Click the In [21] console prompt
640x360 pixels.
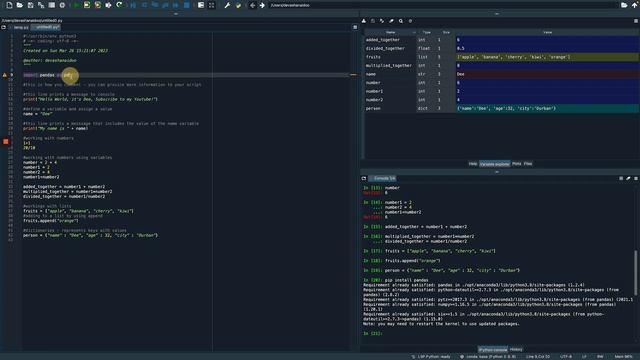[x=373, y=333]
